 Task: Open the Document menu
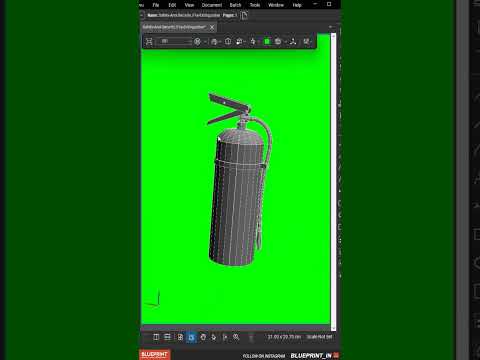(x=212, y=5)
